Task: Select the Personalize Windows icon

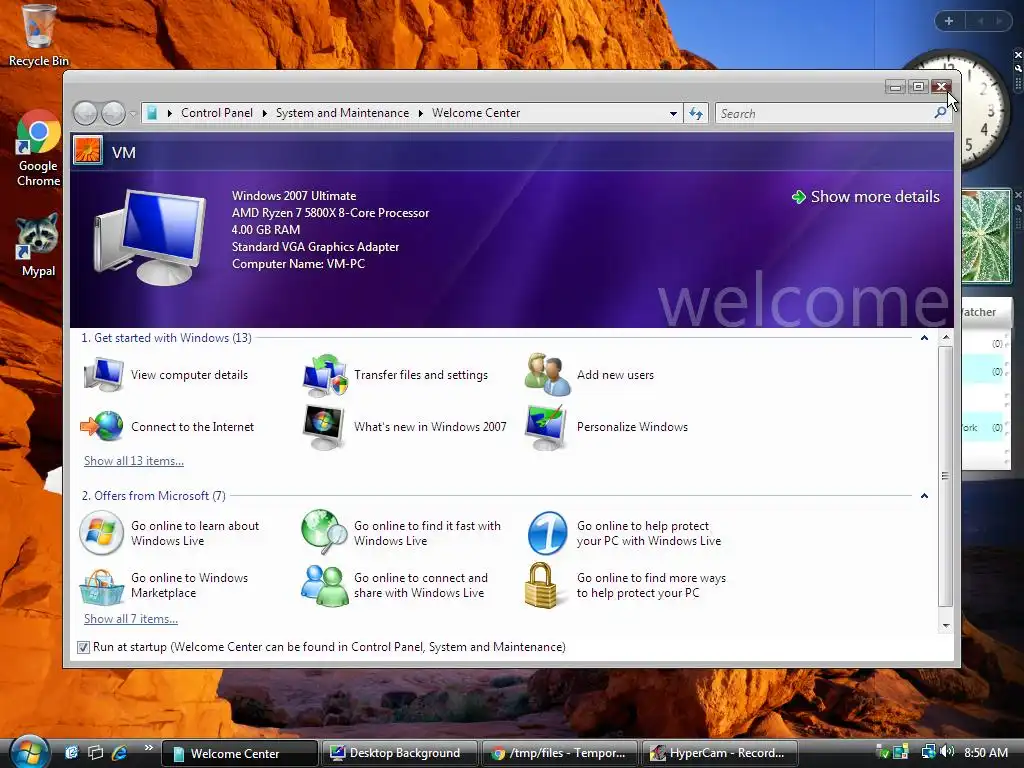Action: click(546, 427)
